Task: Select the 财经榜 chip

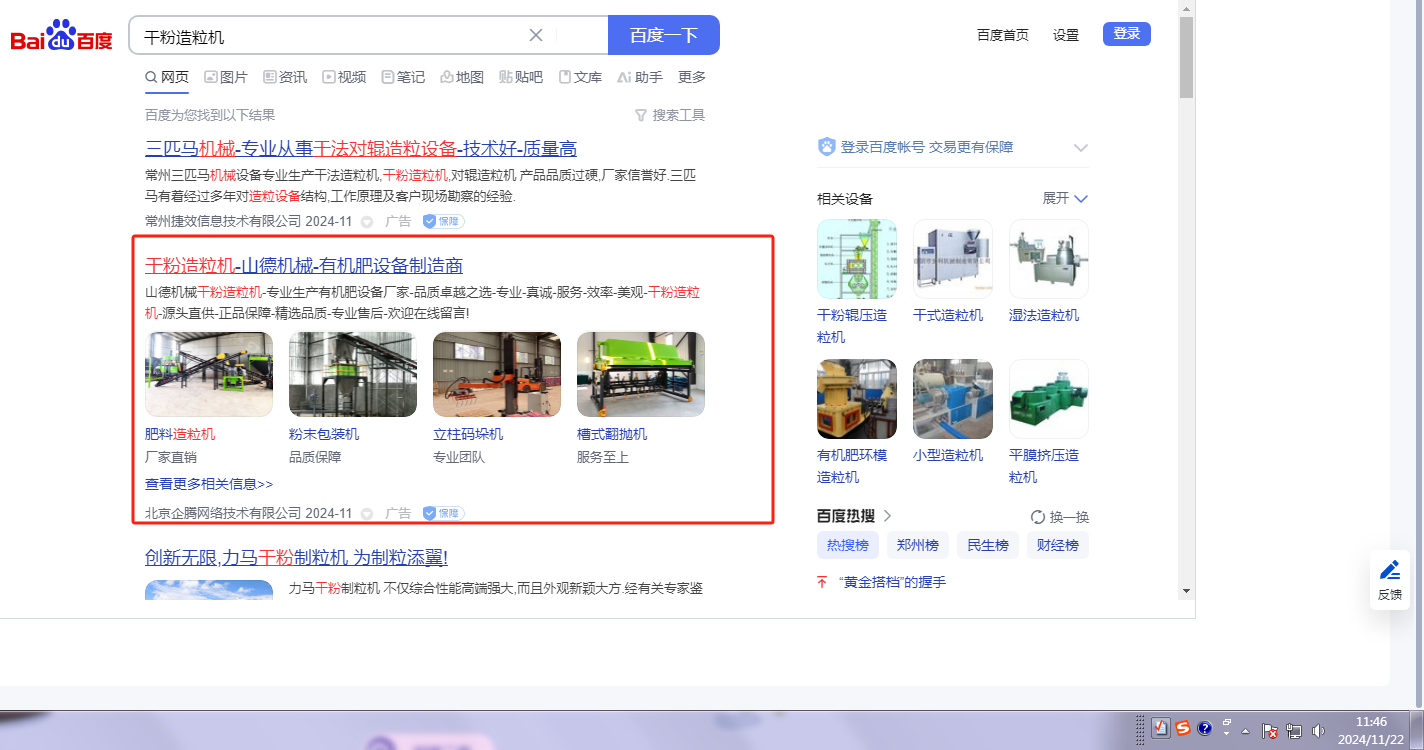Action: click(1058, 545)
